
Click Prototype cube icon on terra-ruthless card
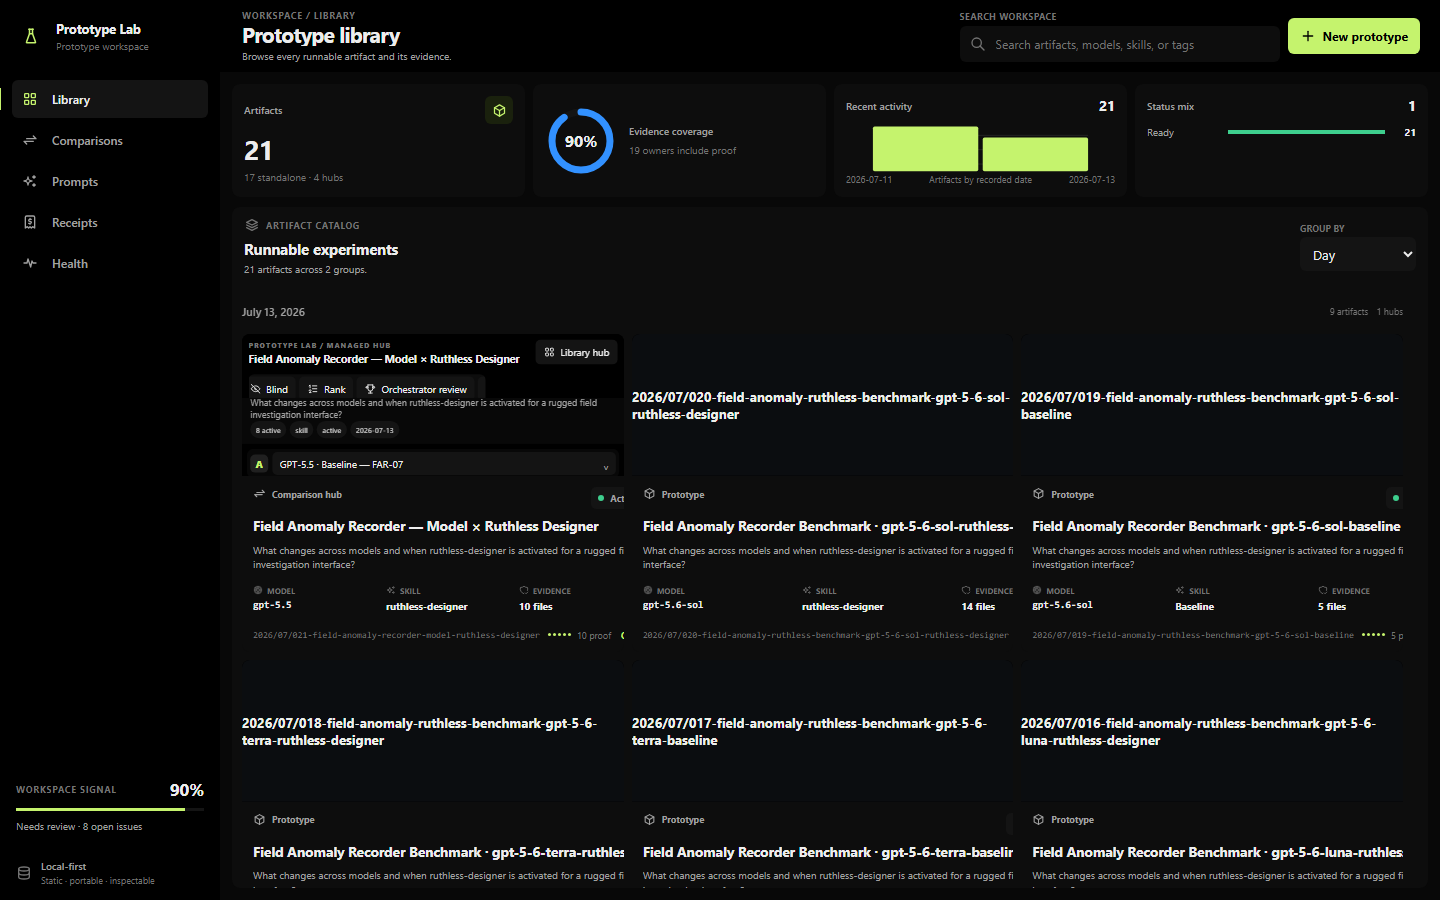260,819
